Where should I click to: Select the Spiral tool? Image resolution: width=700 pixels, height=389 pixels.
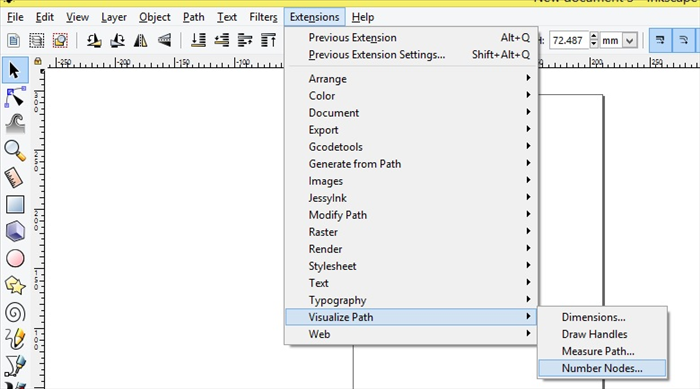[15, 313]
